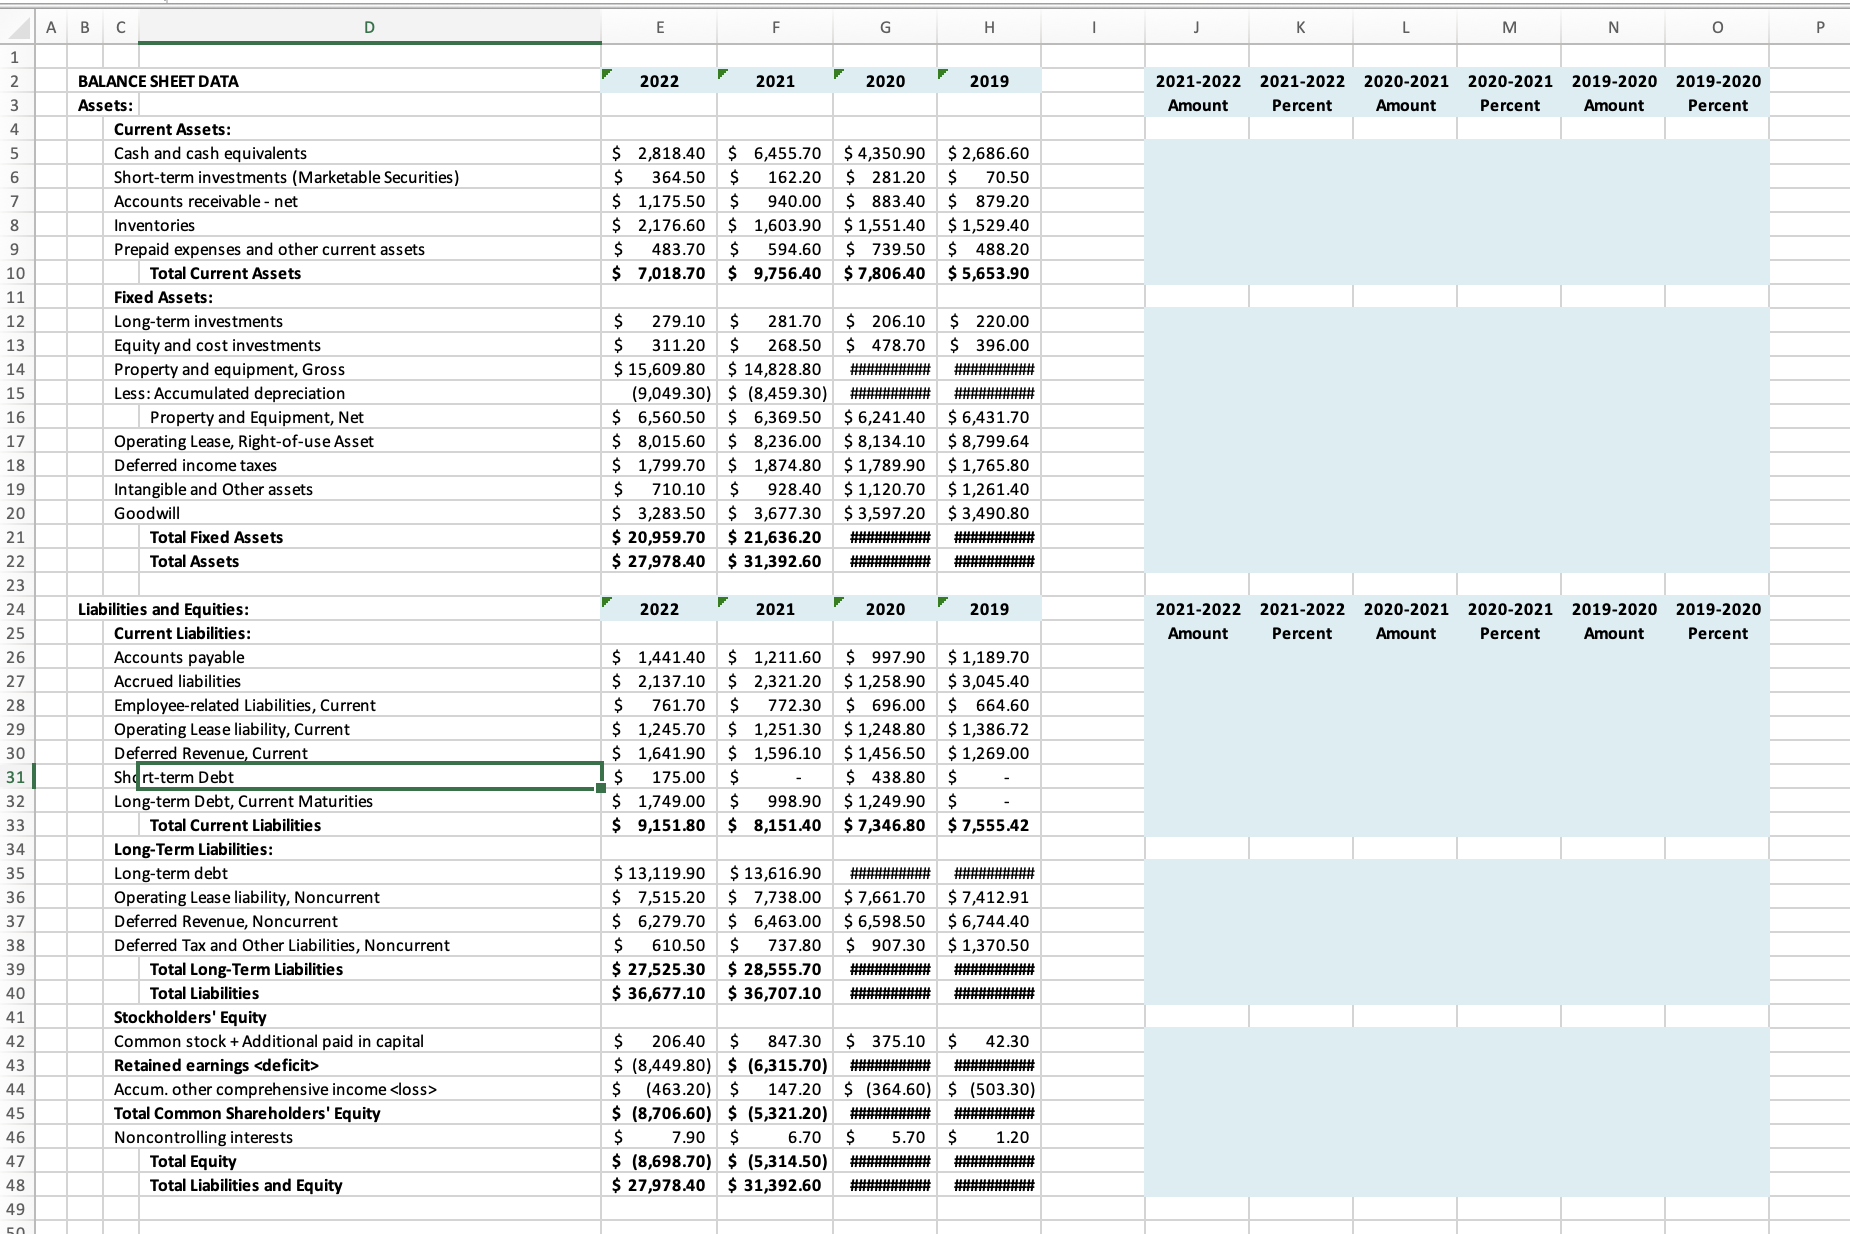
Task: Select column D header
Action: tap(368, 27)
